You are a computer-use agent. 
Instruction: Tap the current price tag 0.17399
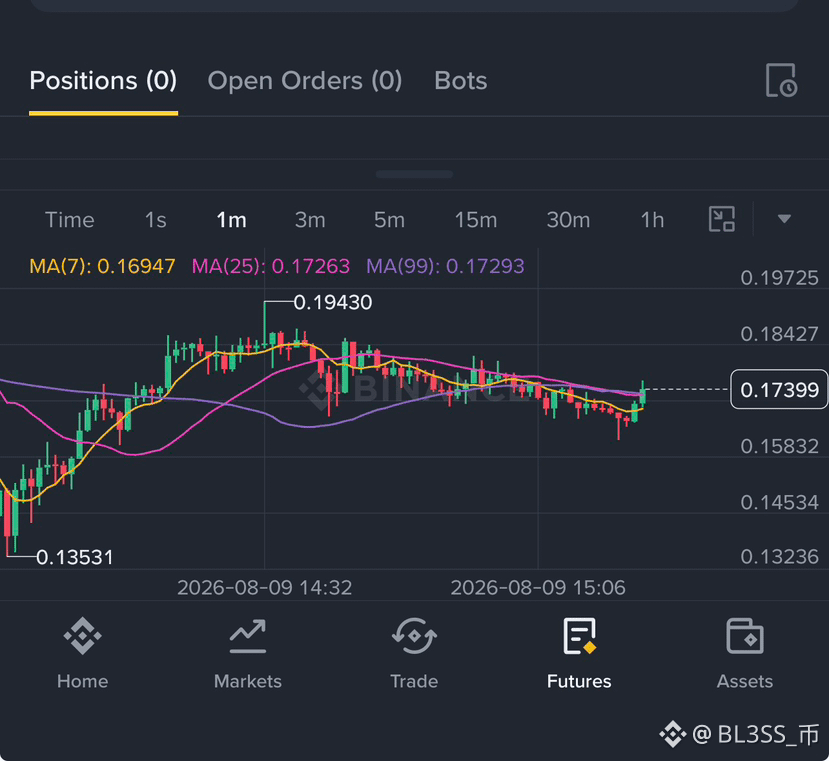coord(779,390)
